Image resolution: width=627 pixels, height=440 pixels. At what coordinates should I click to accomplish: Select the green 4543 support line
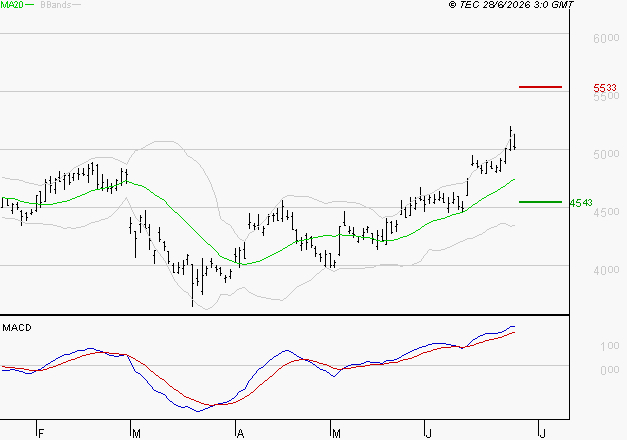point(540,202)
